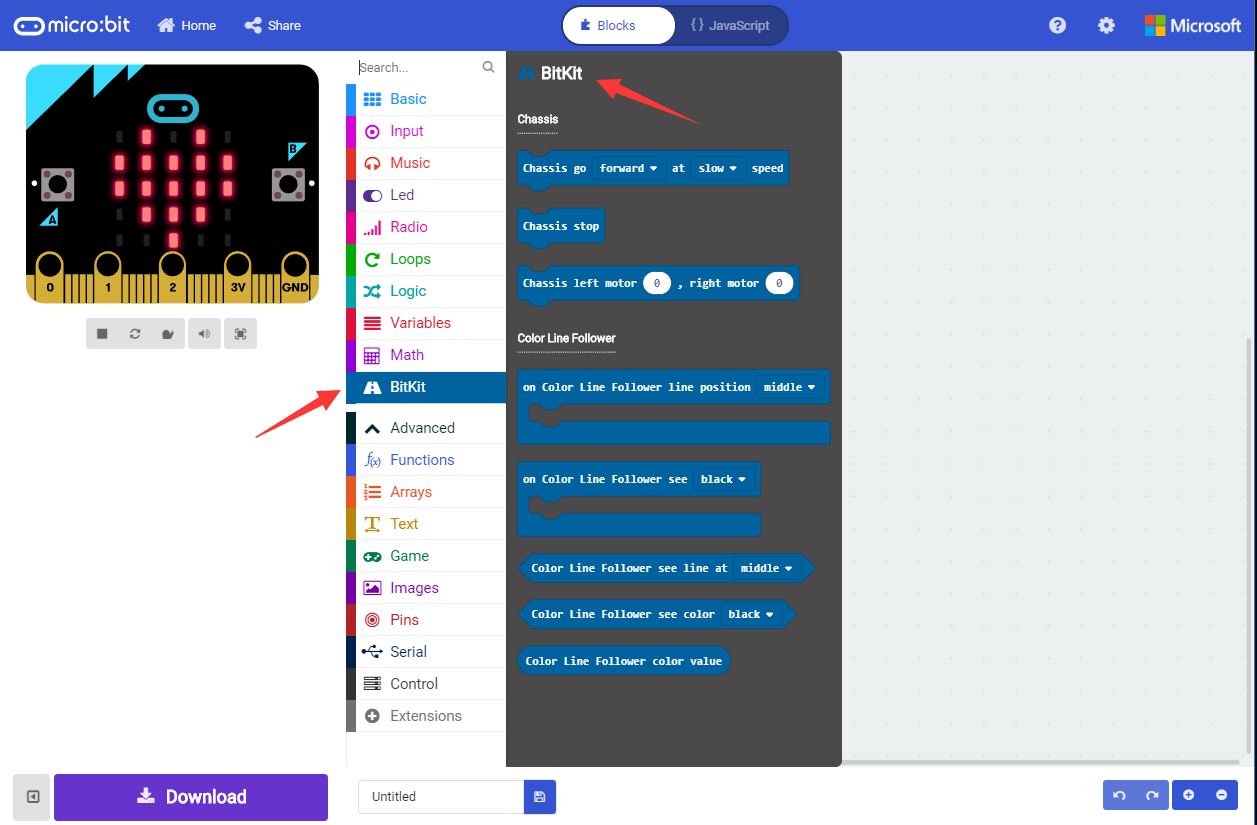
Task: Zoom in the workspace
Action: tap(1189, 796)
